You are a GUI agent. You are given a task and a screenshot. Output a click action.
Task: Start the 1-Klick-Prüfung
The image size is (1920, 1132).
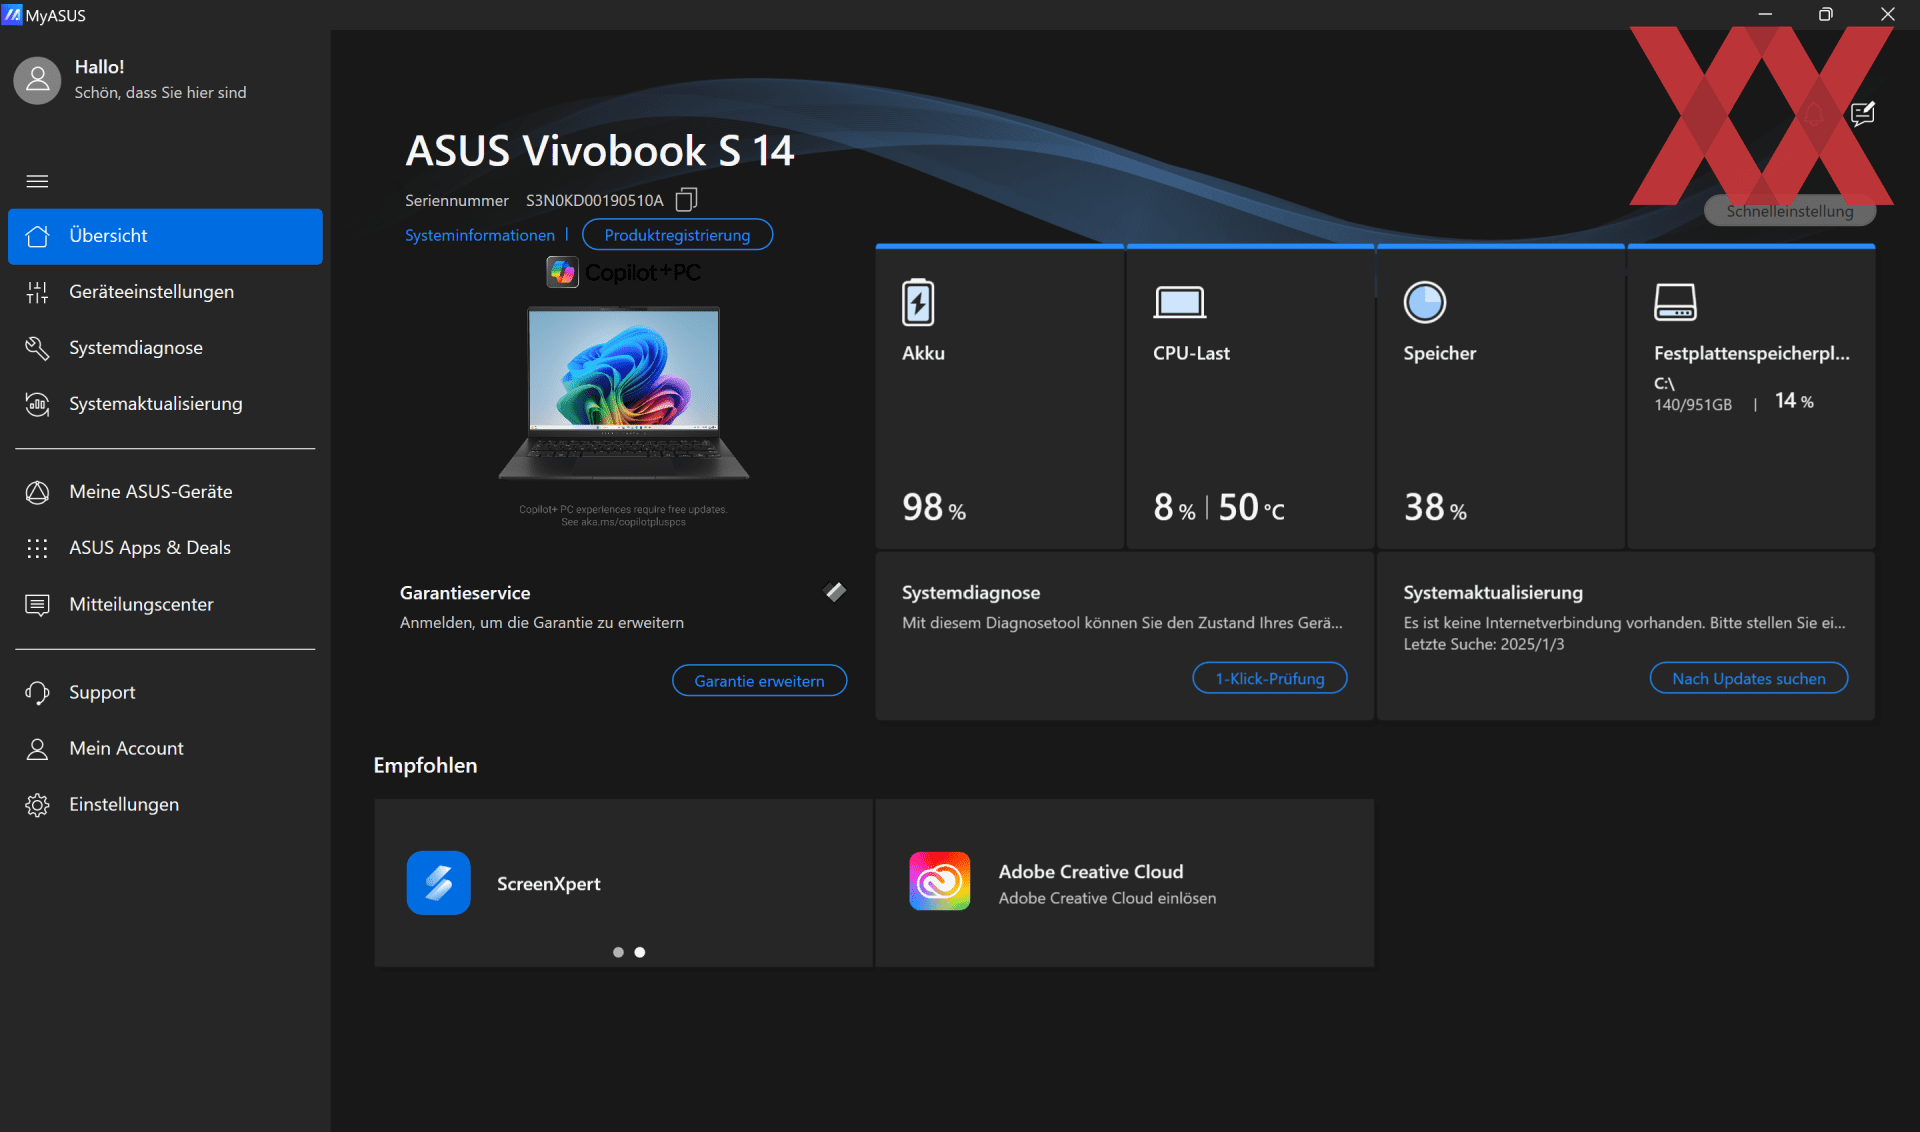click(1270, 679)
